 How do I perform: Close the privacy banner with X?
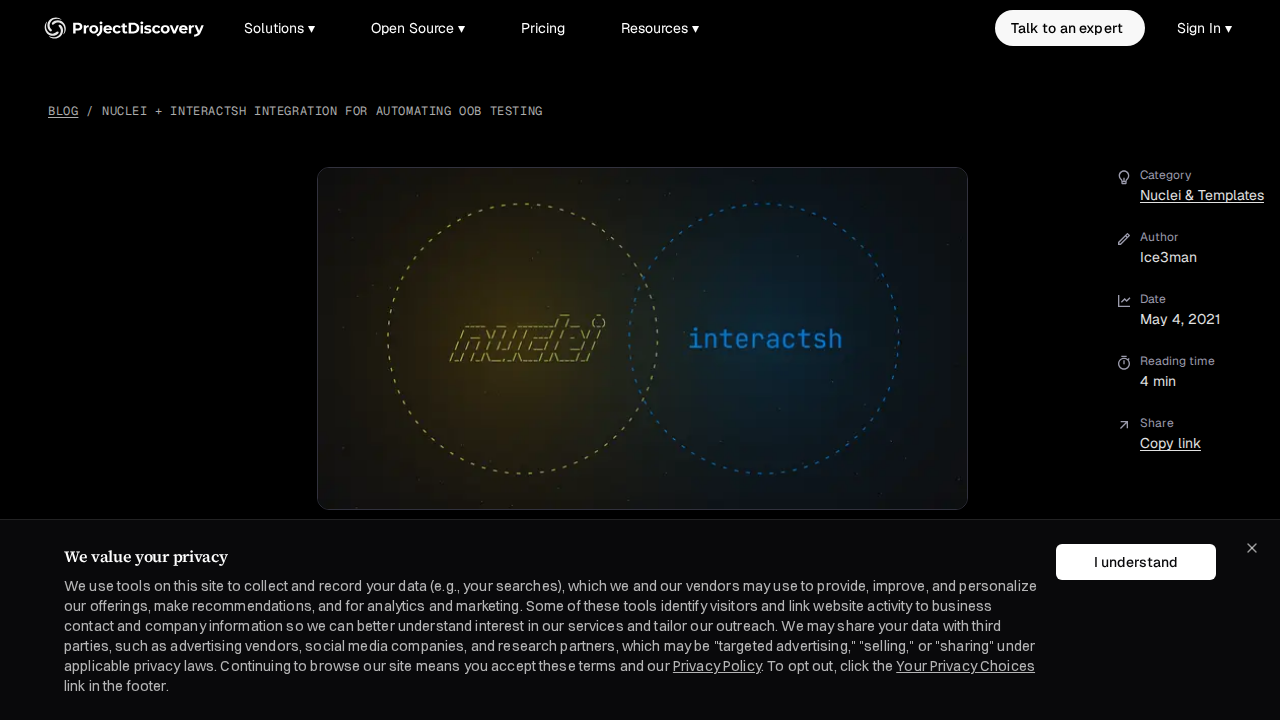pos(1252,548)
